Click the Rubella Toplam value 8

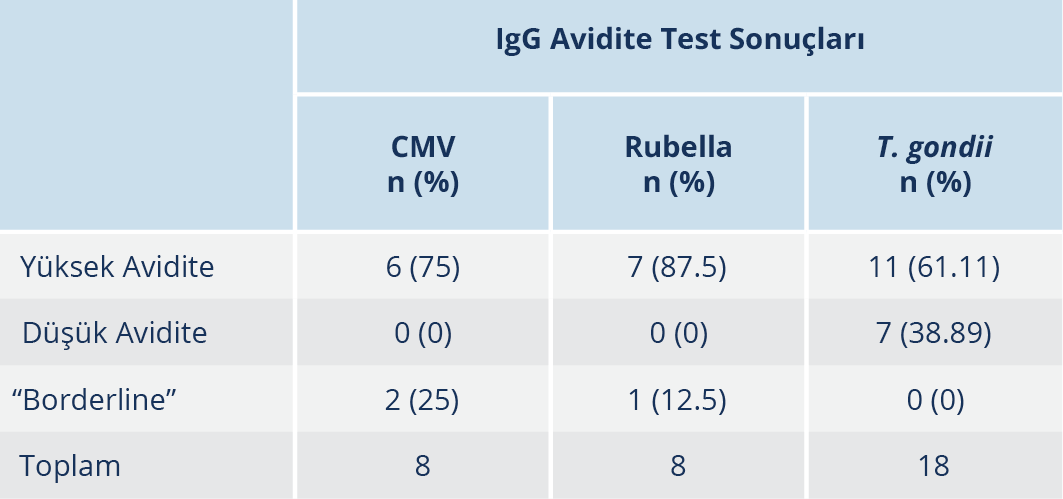coord(678,465)
